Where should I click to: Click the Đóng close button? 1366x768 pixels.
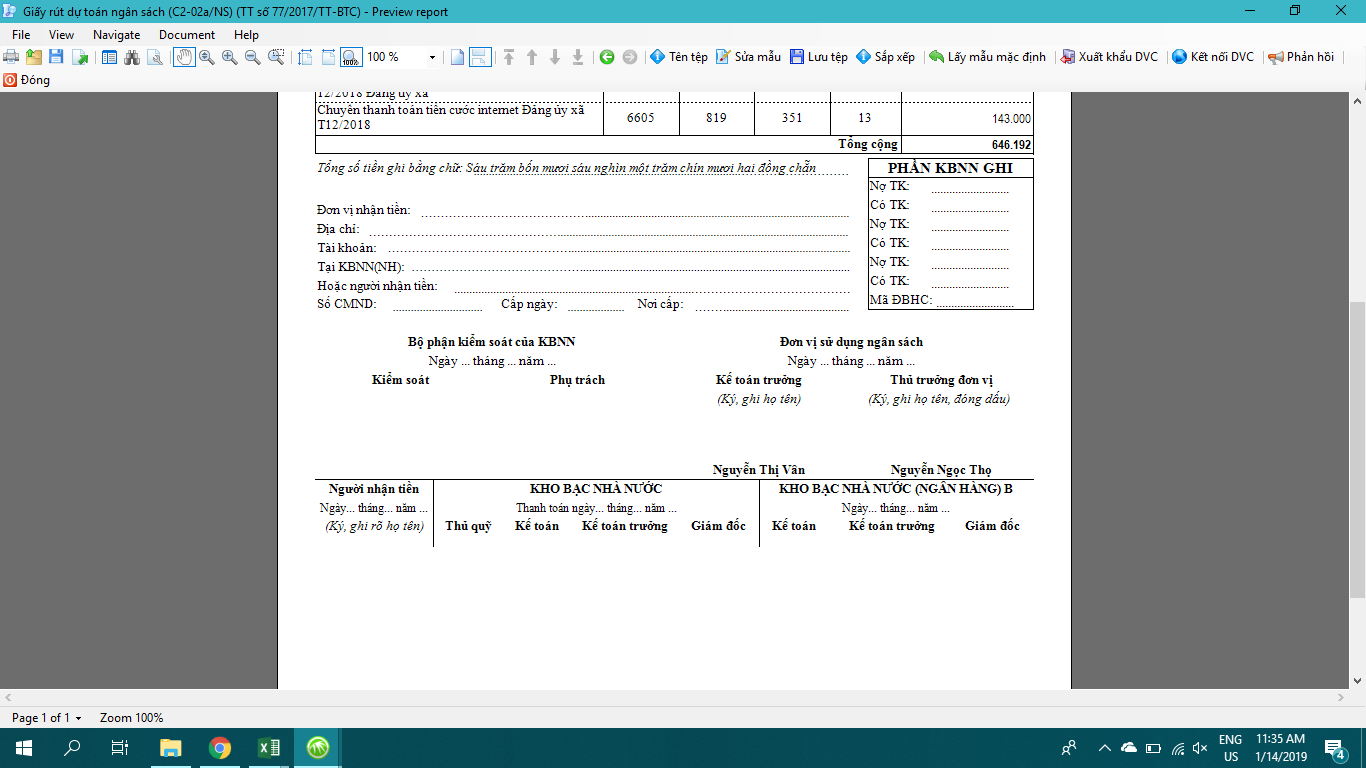point(27,80)
